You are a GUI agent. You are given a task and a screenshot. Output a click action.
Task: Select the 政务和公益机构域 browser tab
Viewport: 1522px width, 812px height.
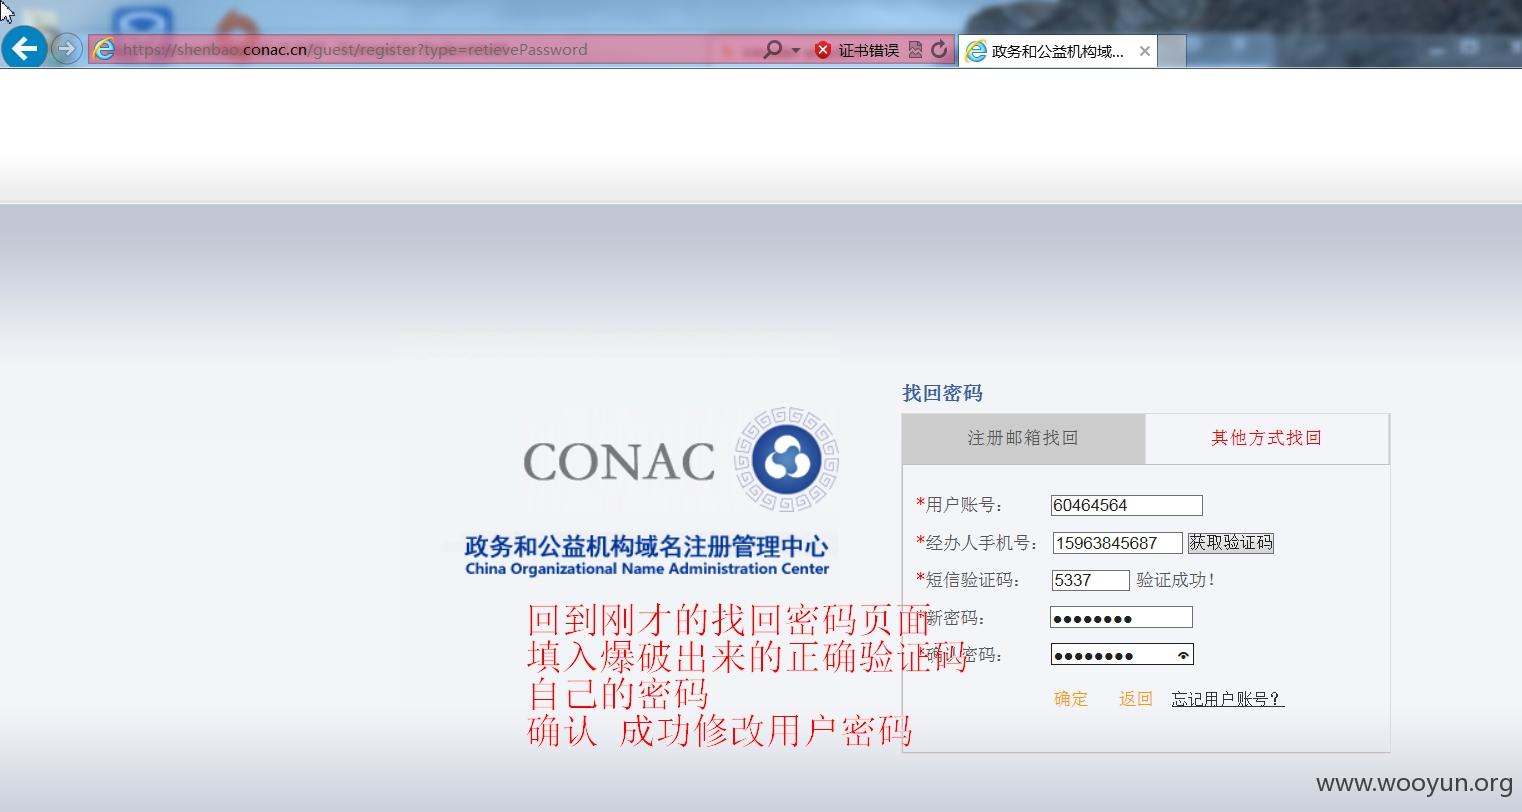(1057, 51)
